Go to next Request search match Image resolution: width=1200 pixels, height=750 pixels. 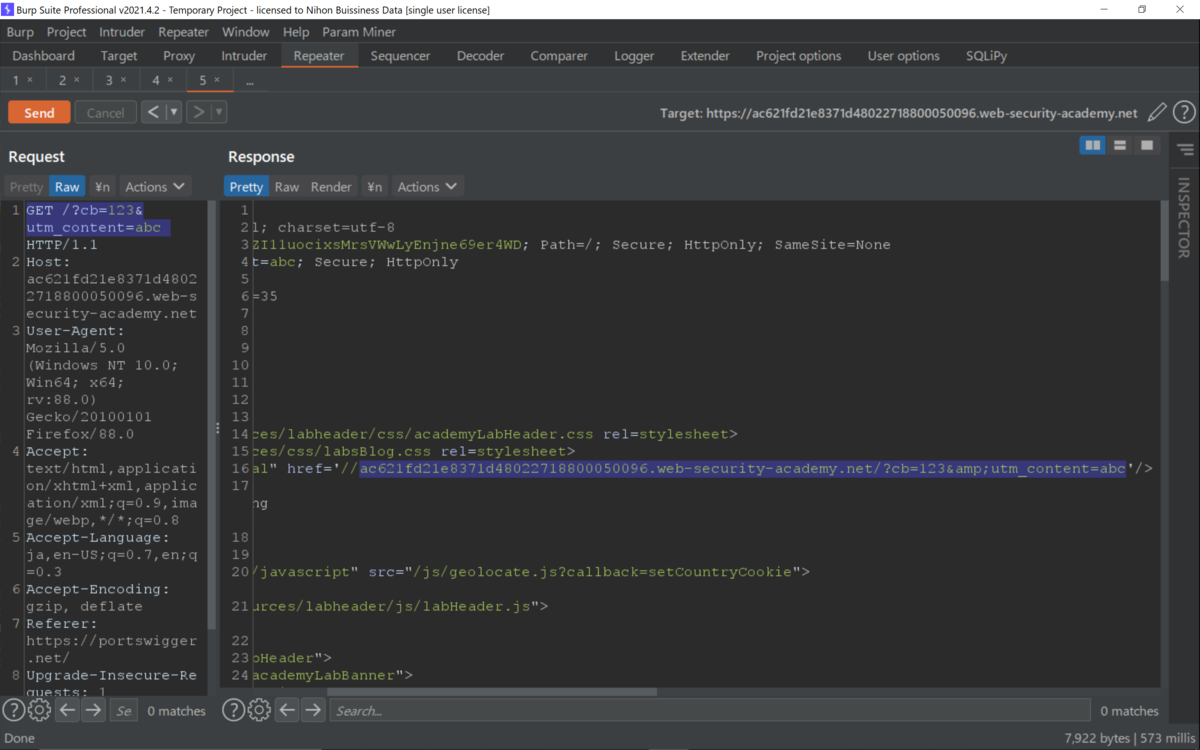coord(93,710)
